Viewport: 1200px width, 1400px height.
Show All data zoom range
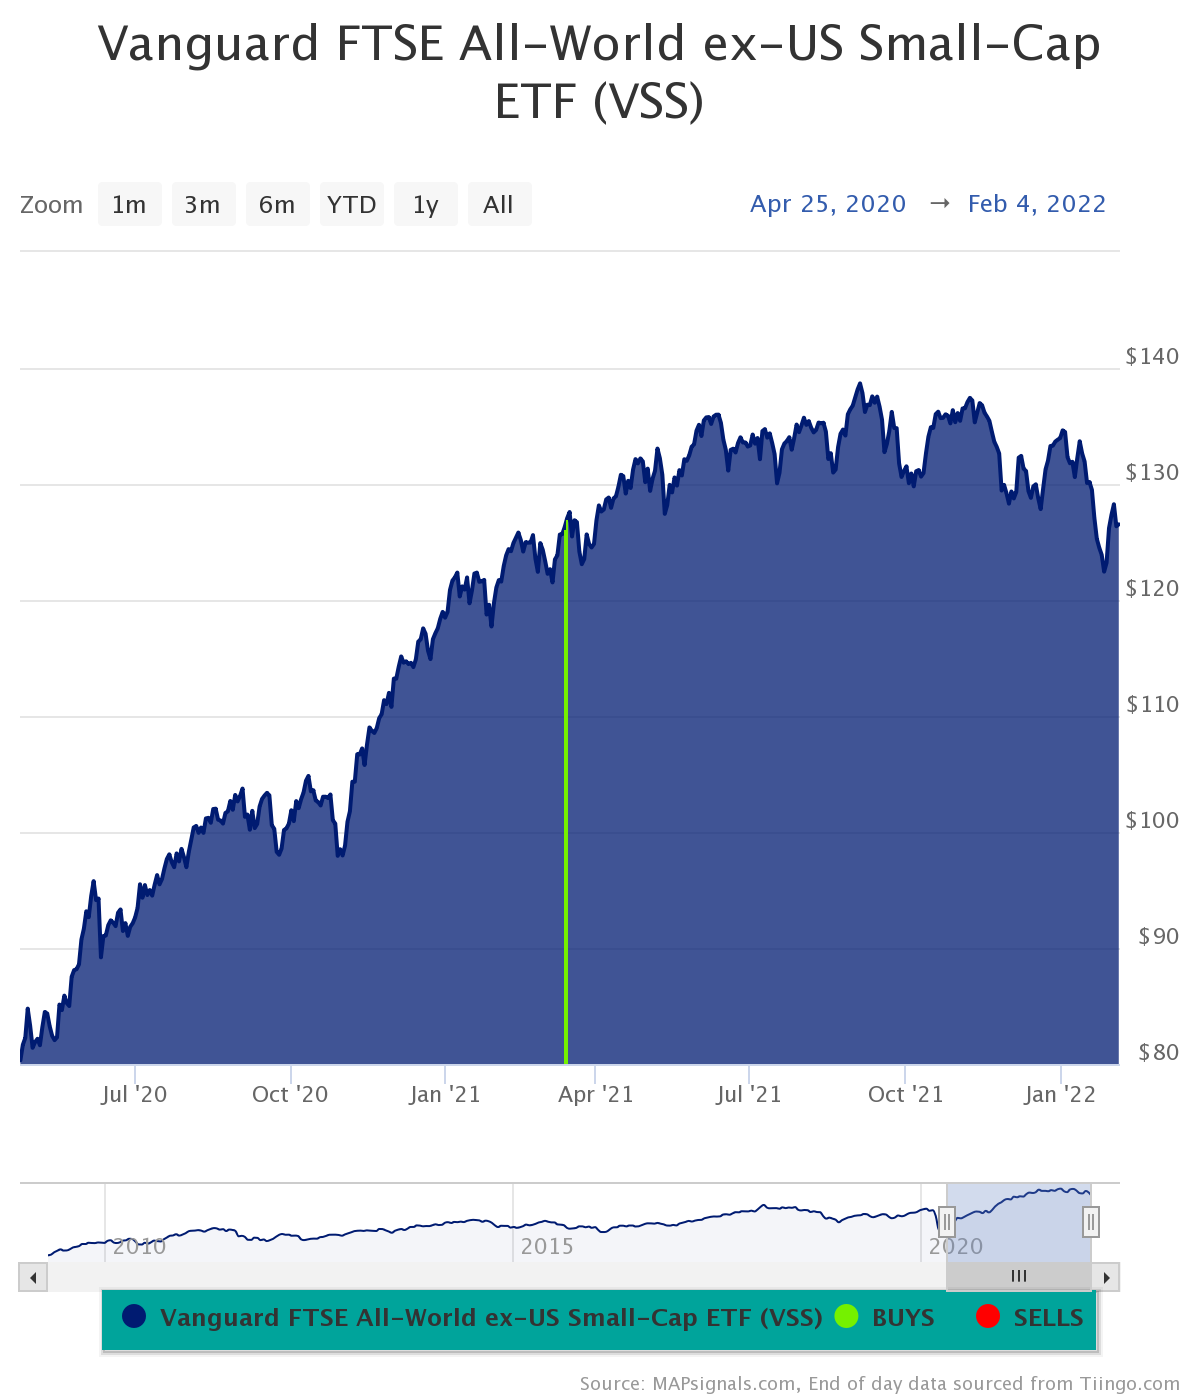[x=499, y=204]
